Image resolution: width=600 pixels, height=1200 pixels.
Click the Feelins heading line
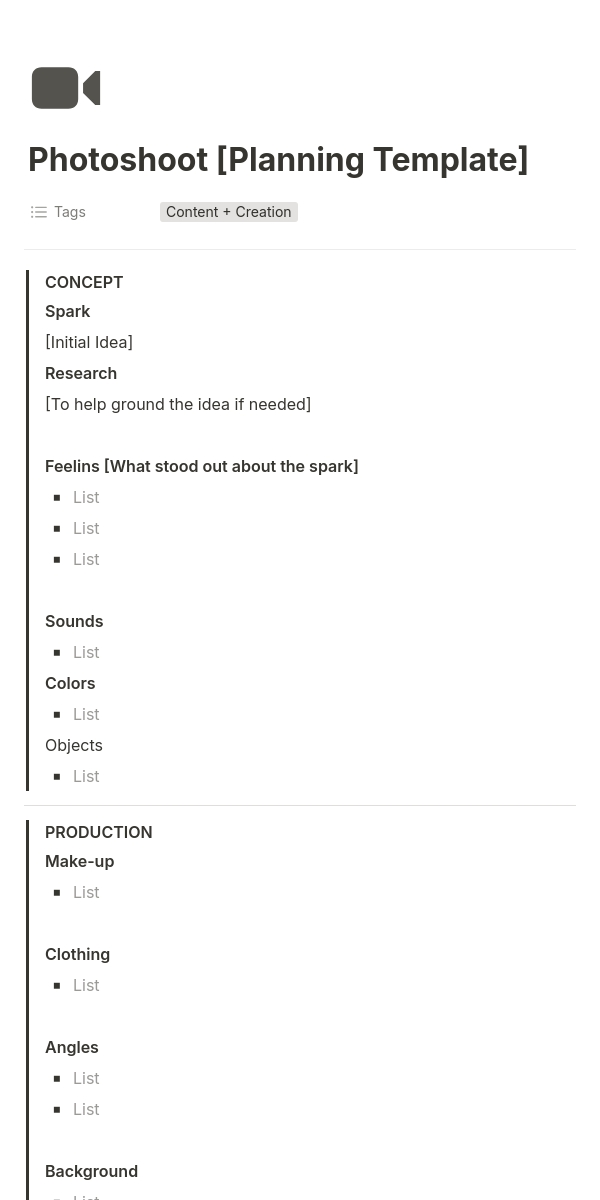click(x=201, y=466)
